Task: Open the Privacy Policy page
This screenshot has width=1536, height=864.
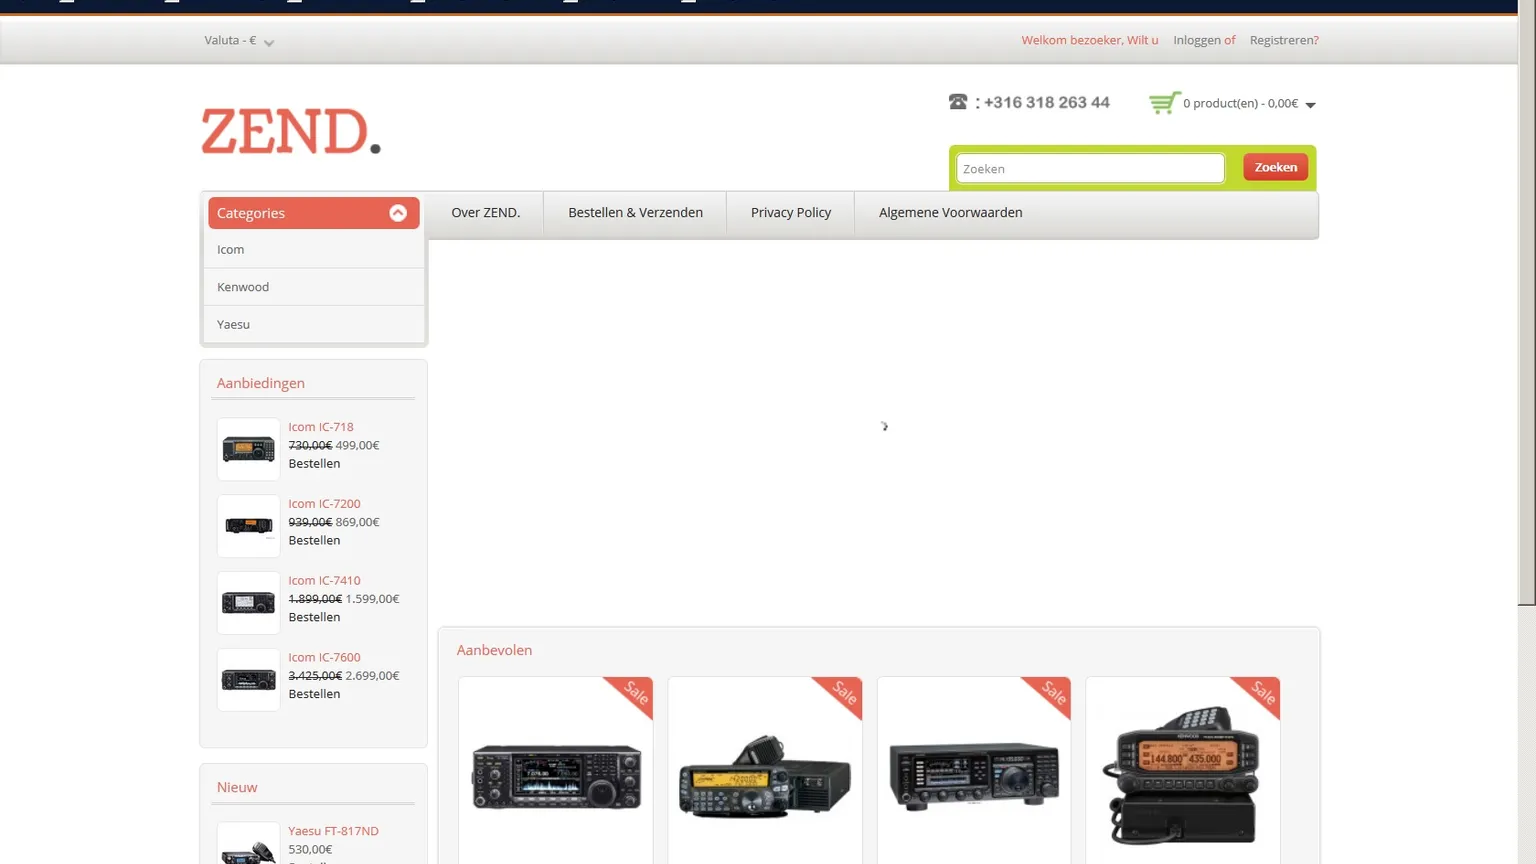Action: click(790, 213)
